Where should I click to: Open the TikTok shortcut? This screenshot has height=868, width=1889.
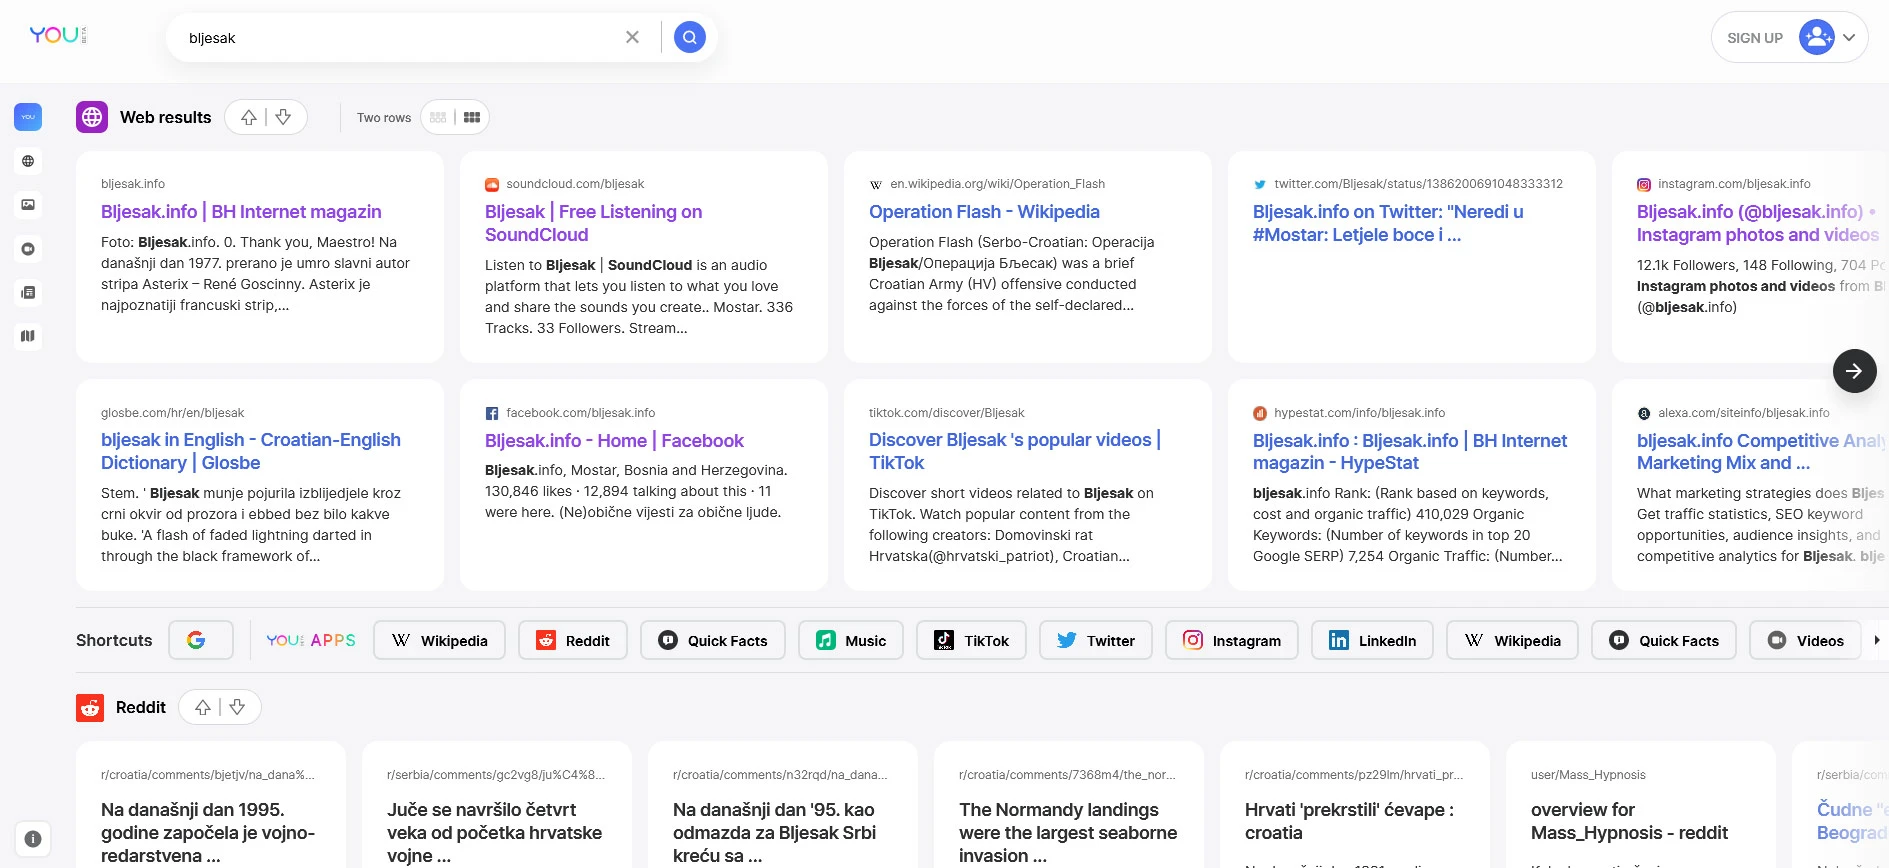(971, 640)
